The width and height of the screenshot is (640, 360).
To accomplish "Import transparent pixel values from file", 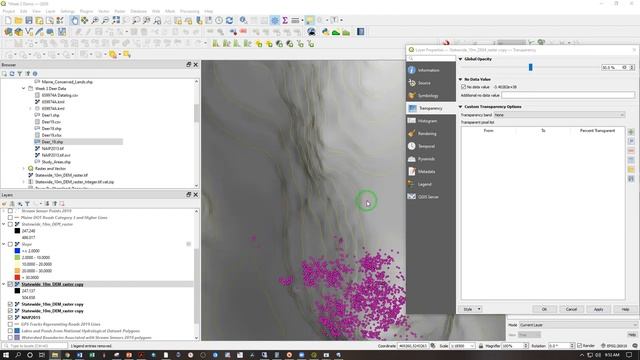I will coord(631,169).
